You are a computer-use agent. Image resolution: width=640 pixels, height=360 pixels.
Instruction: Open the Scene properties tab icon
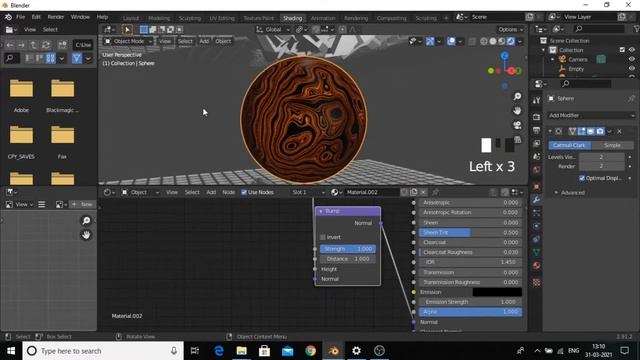point(536,157)
